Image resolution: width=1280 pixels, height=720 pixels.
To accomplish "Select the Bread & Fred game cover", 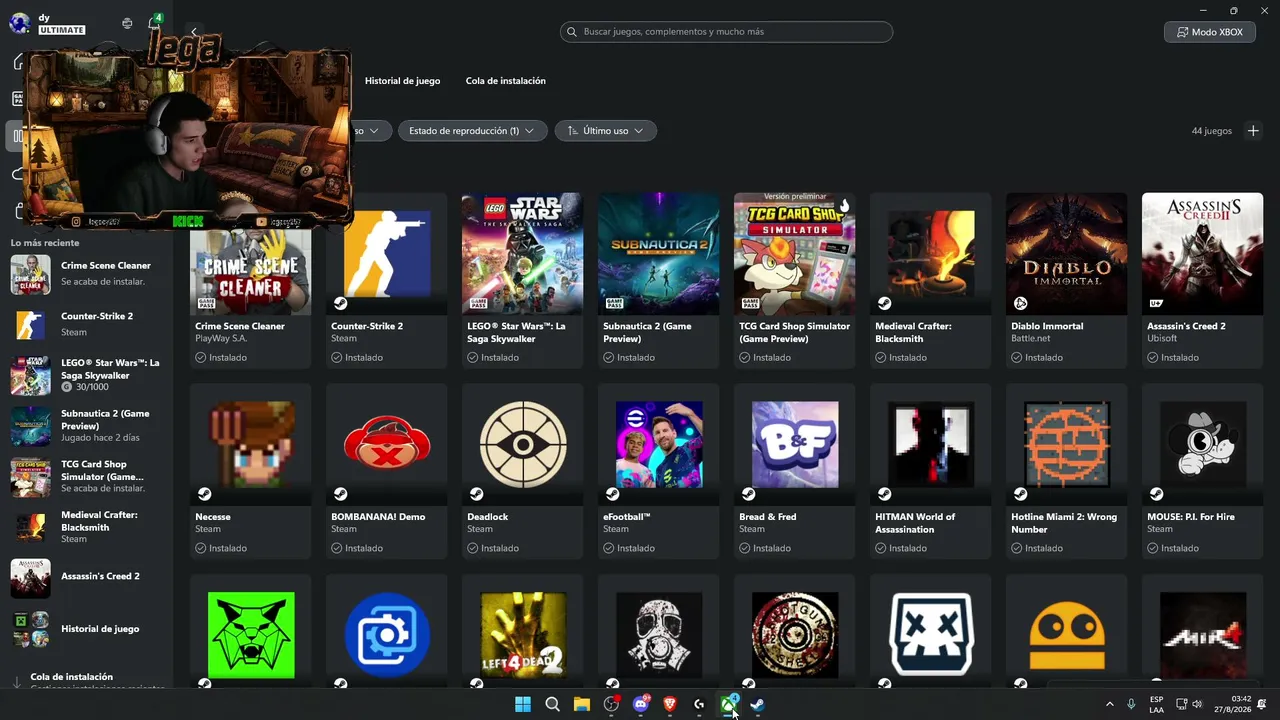I will tap(795, 445).
